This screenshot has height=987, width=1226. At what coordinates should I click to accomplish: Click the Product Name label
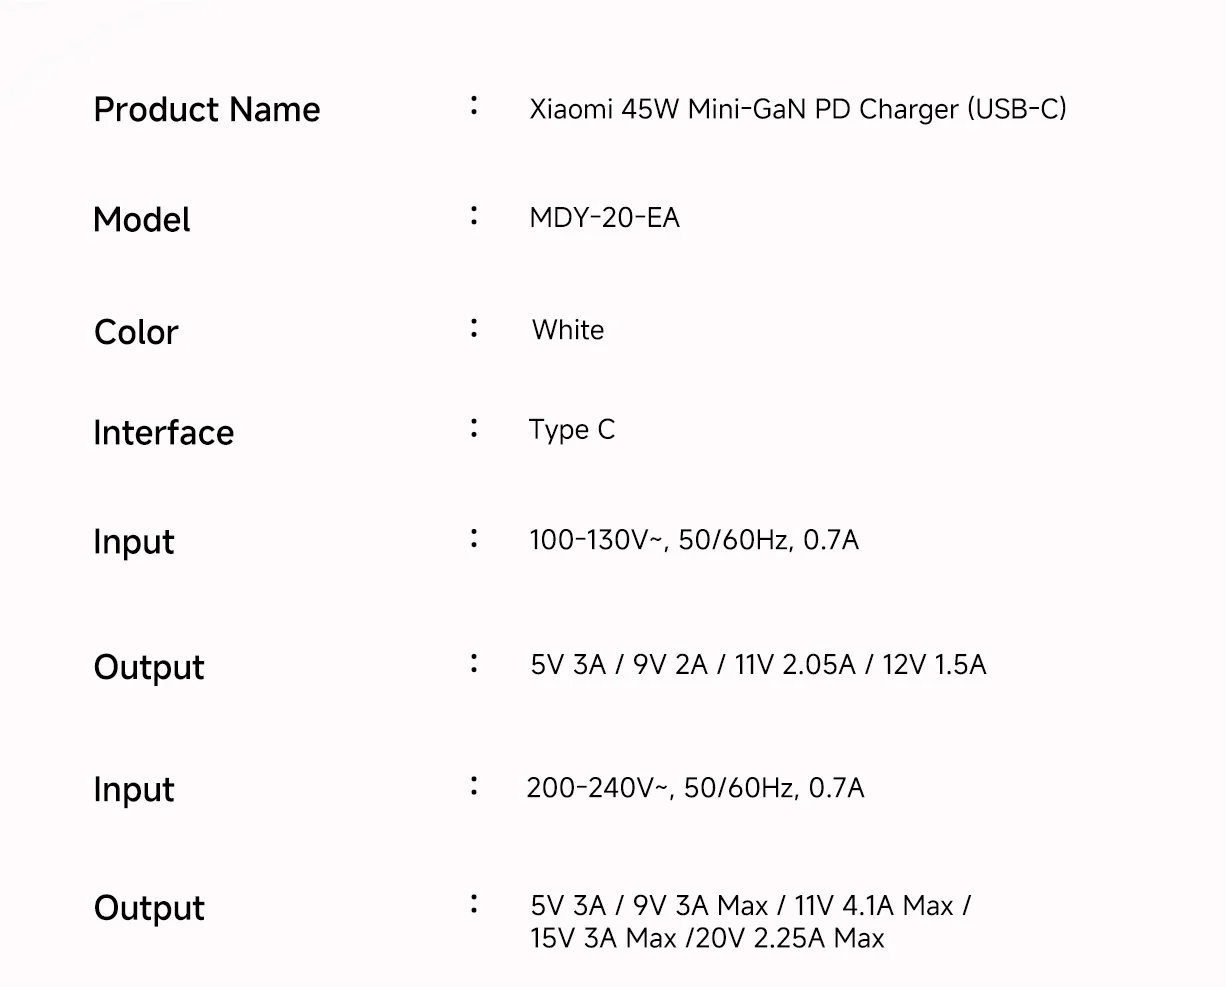point(207,109)
